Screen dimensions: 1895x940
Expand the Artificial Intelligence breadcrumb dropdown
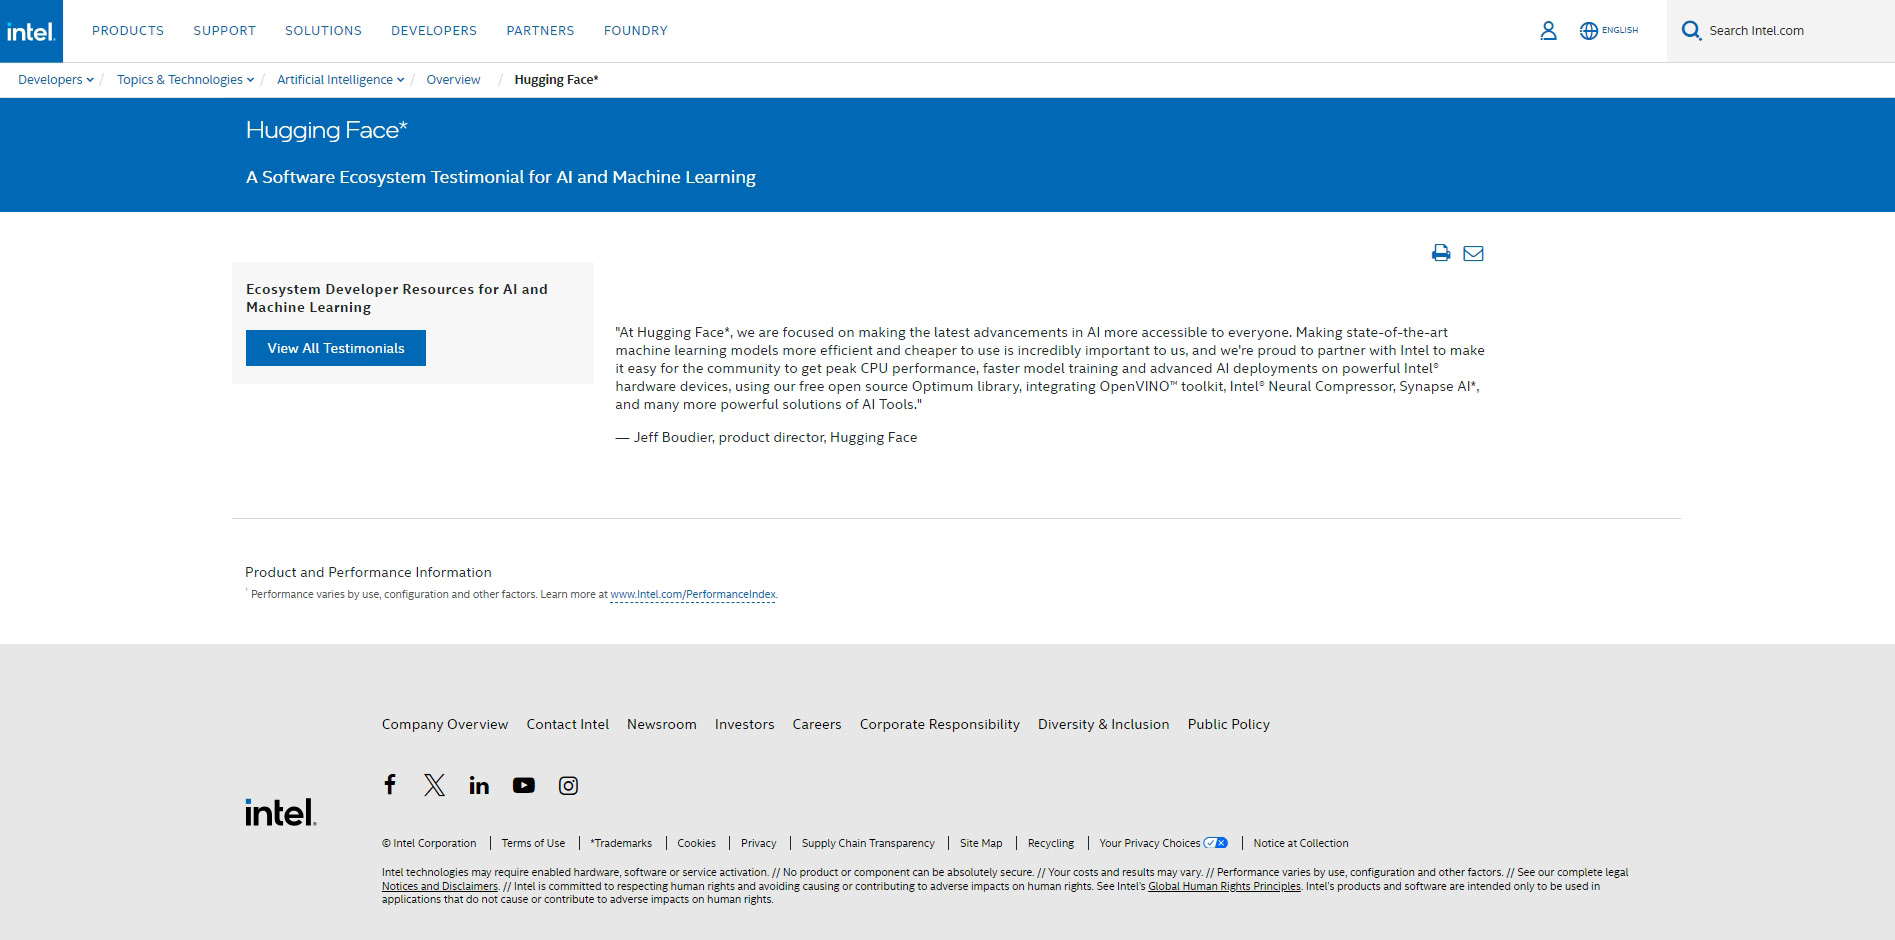click(400, 80)
